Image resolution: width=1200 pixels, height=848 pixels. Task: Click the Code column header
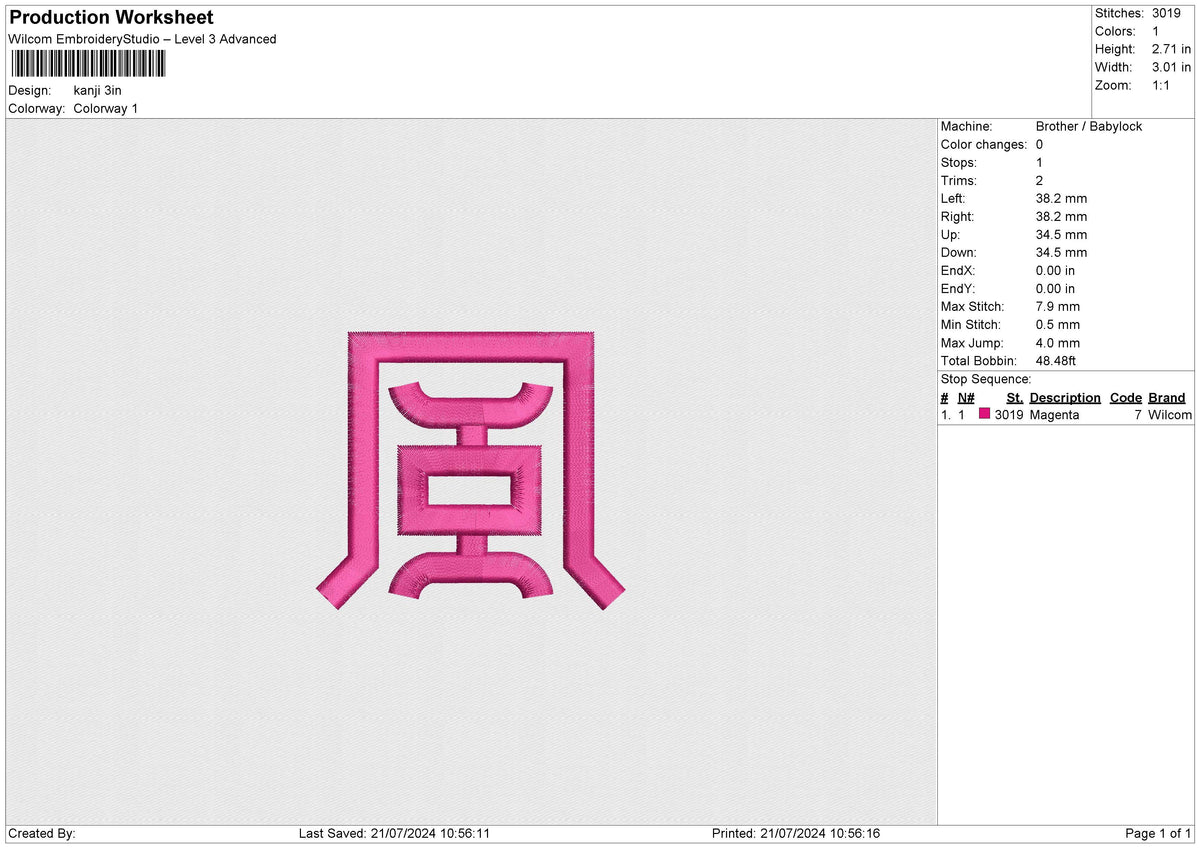coord(1126,398)
